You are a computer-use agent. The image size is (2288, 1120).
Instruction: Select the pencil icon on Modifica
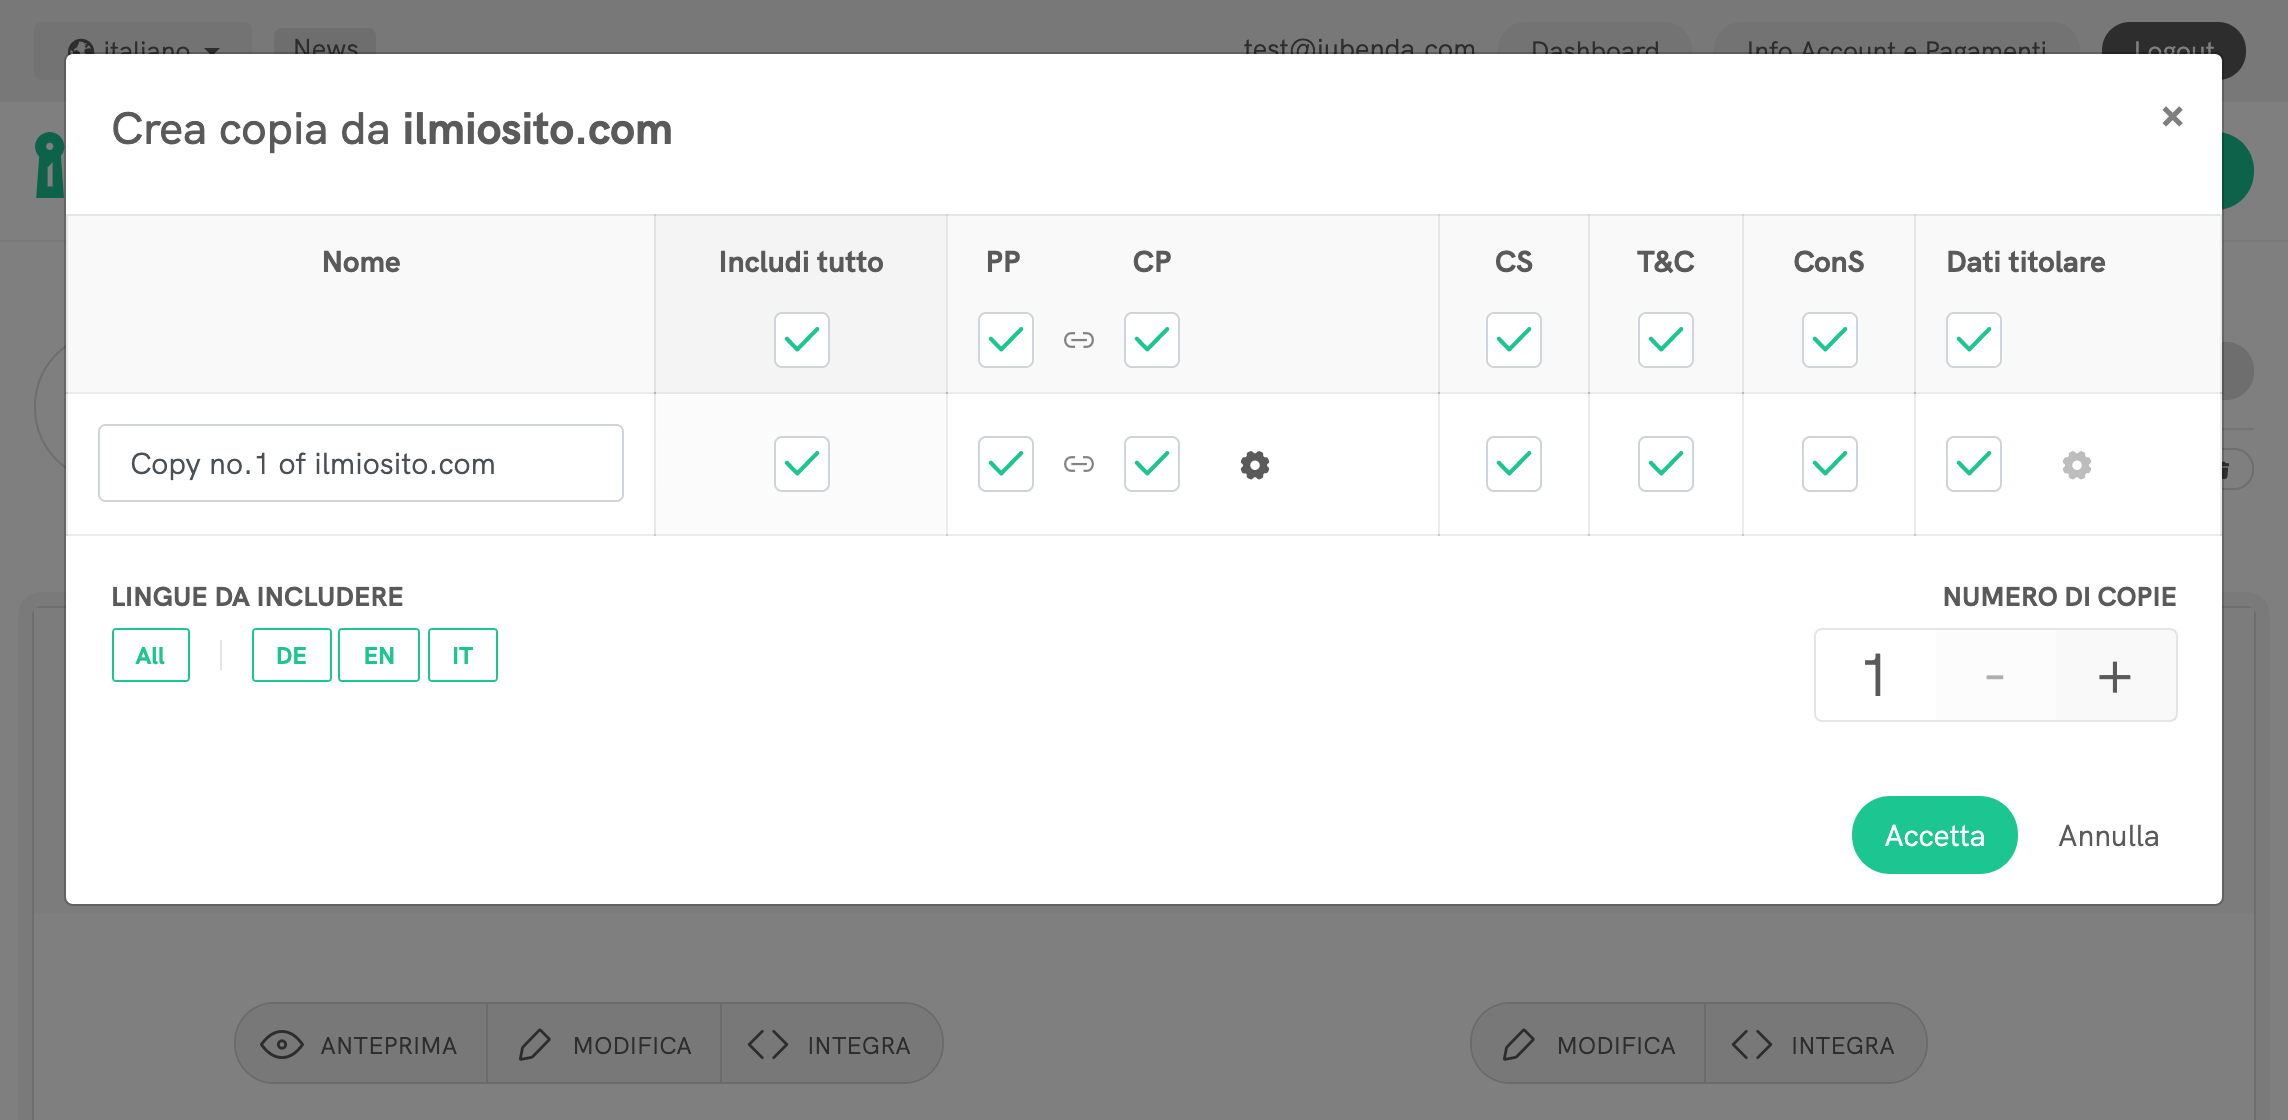click(536, 1043)
